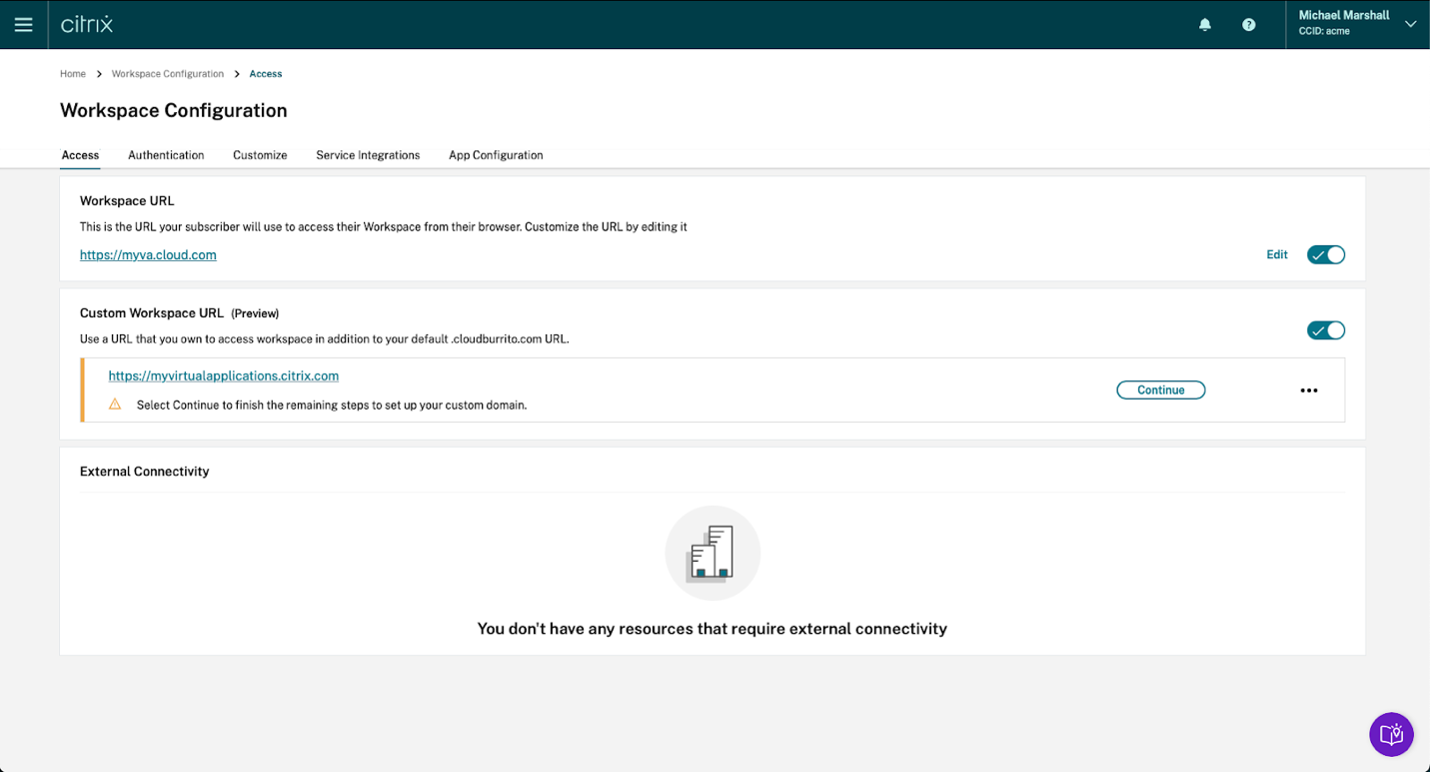1430x776 pixels.
Task: Open the myvirtualapplications.citrix.com link
Action: pyautogui.click(x=224, y=376)
